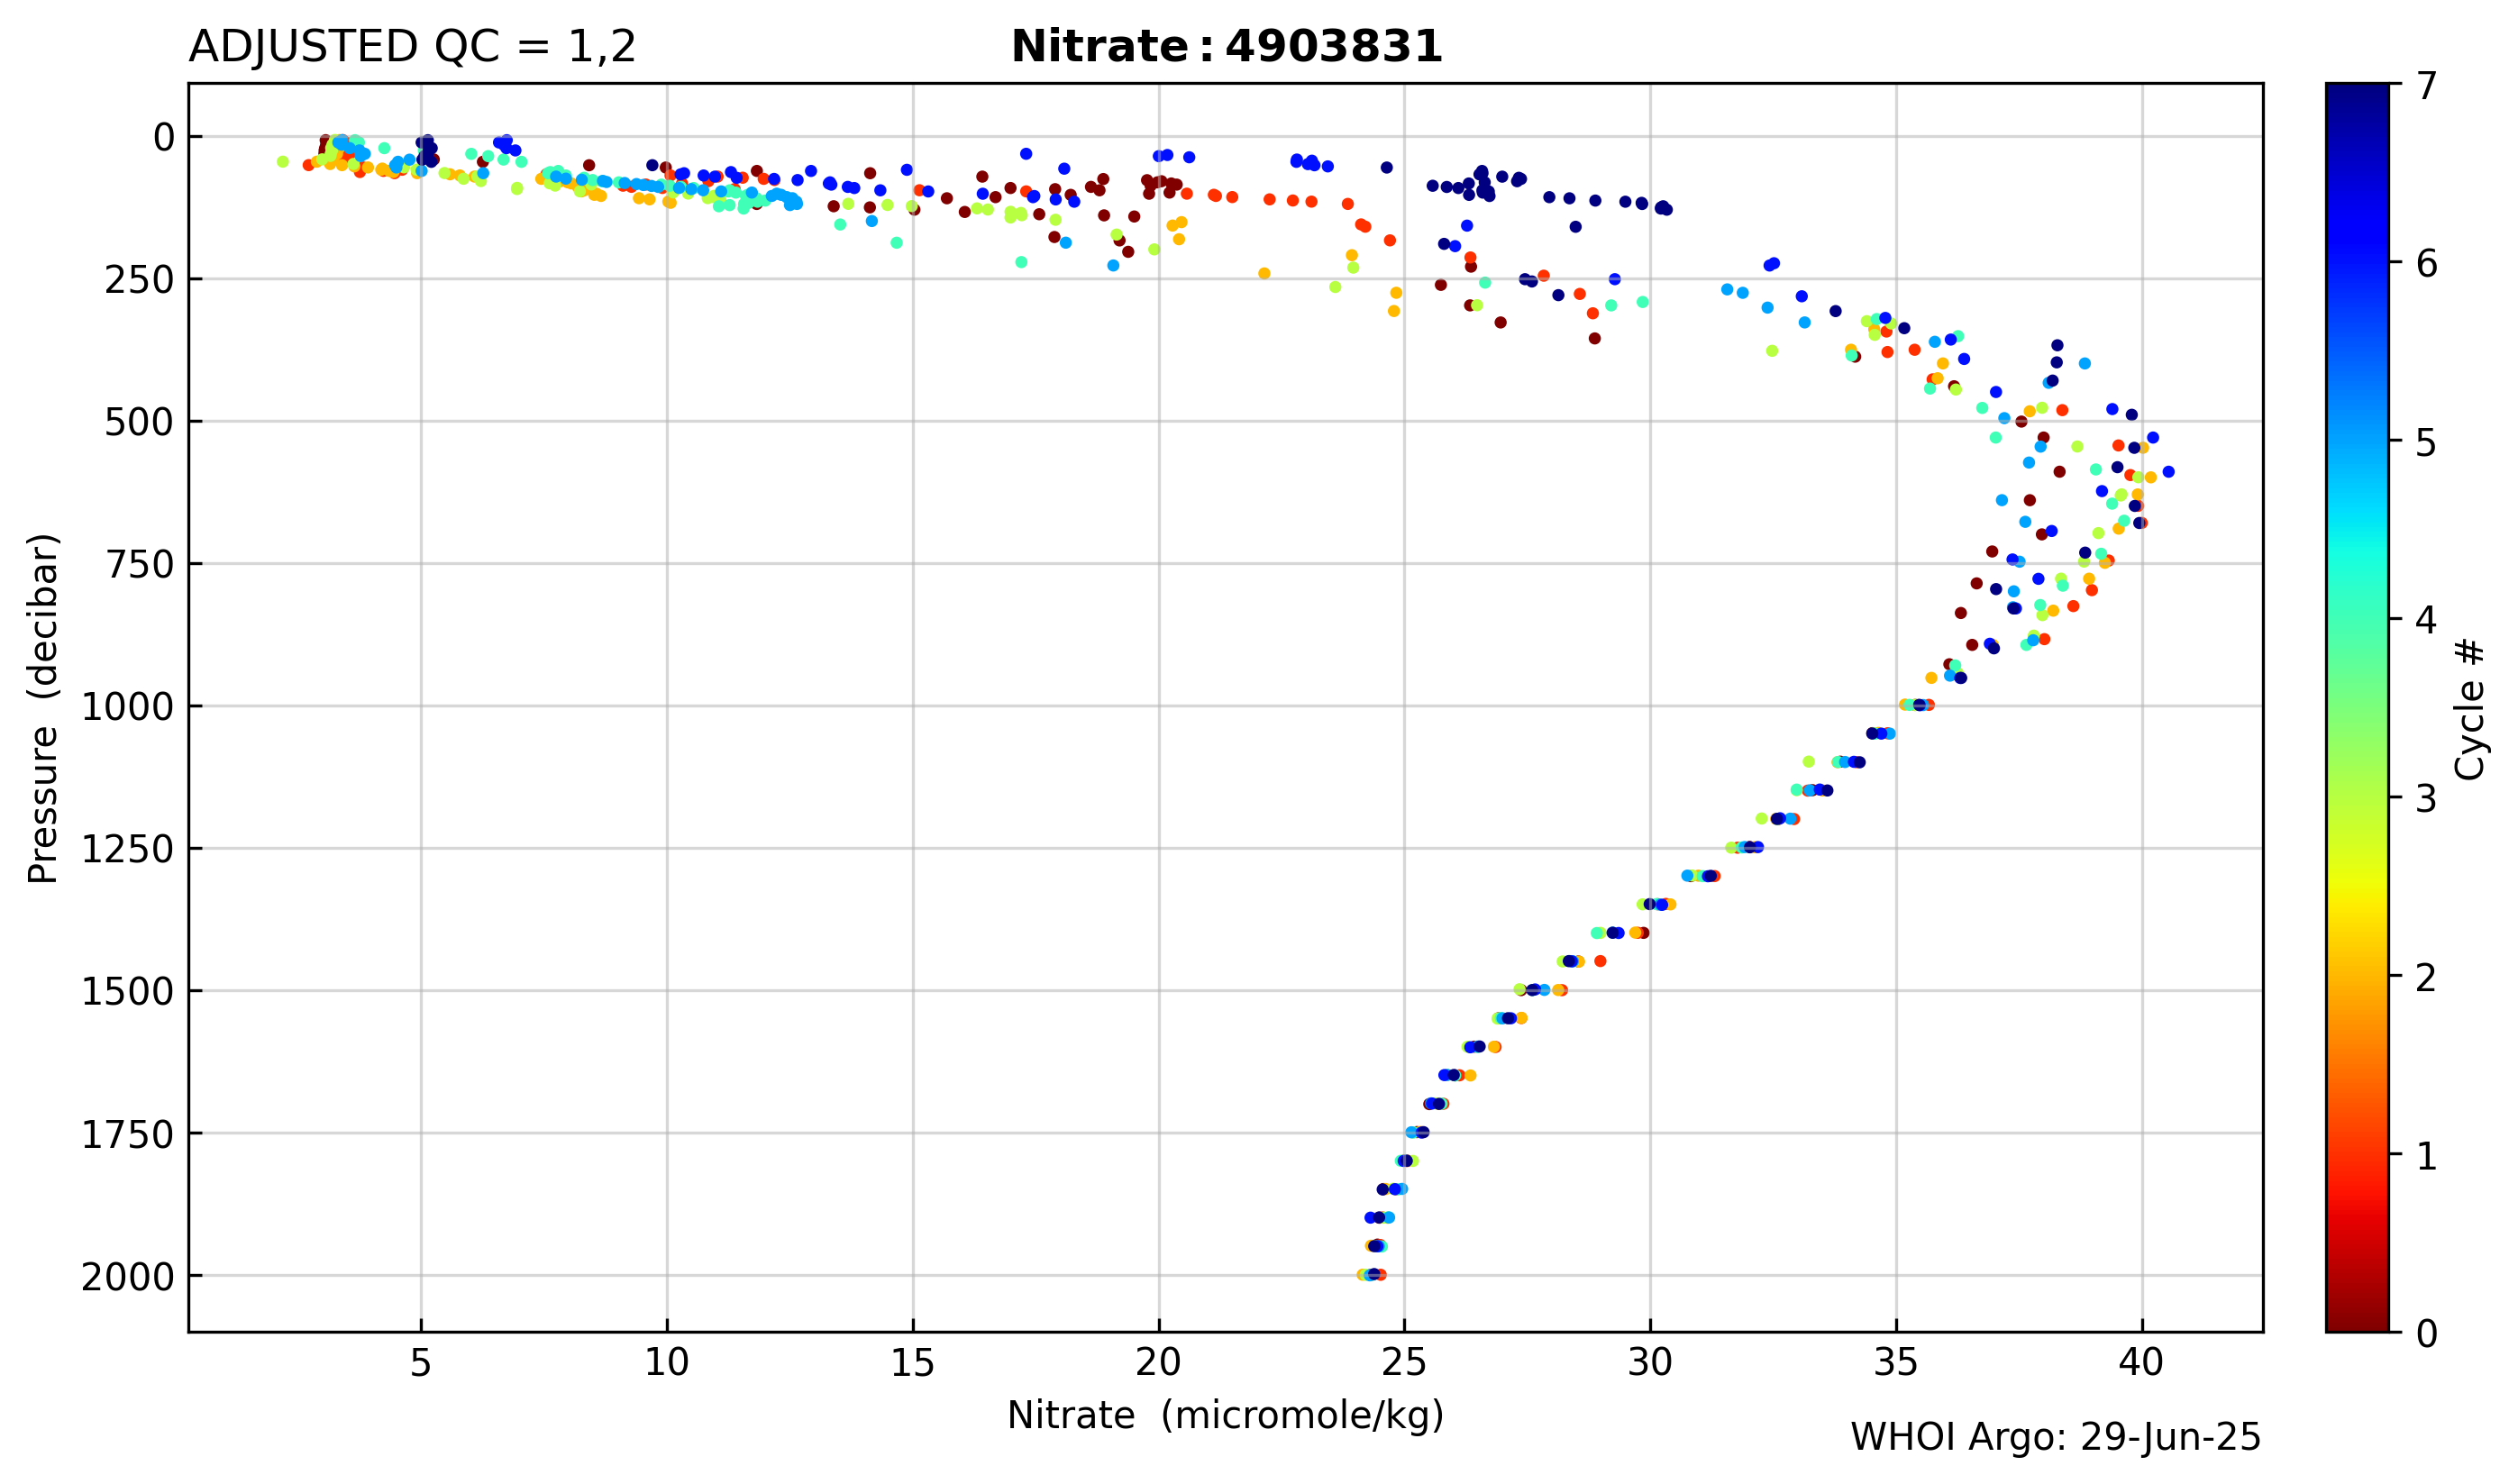The width and height of the screenshot is (2518, 1484).
Task: Click x-axis tick label '10'
Action: [667, 1362]
